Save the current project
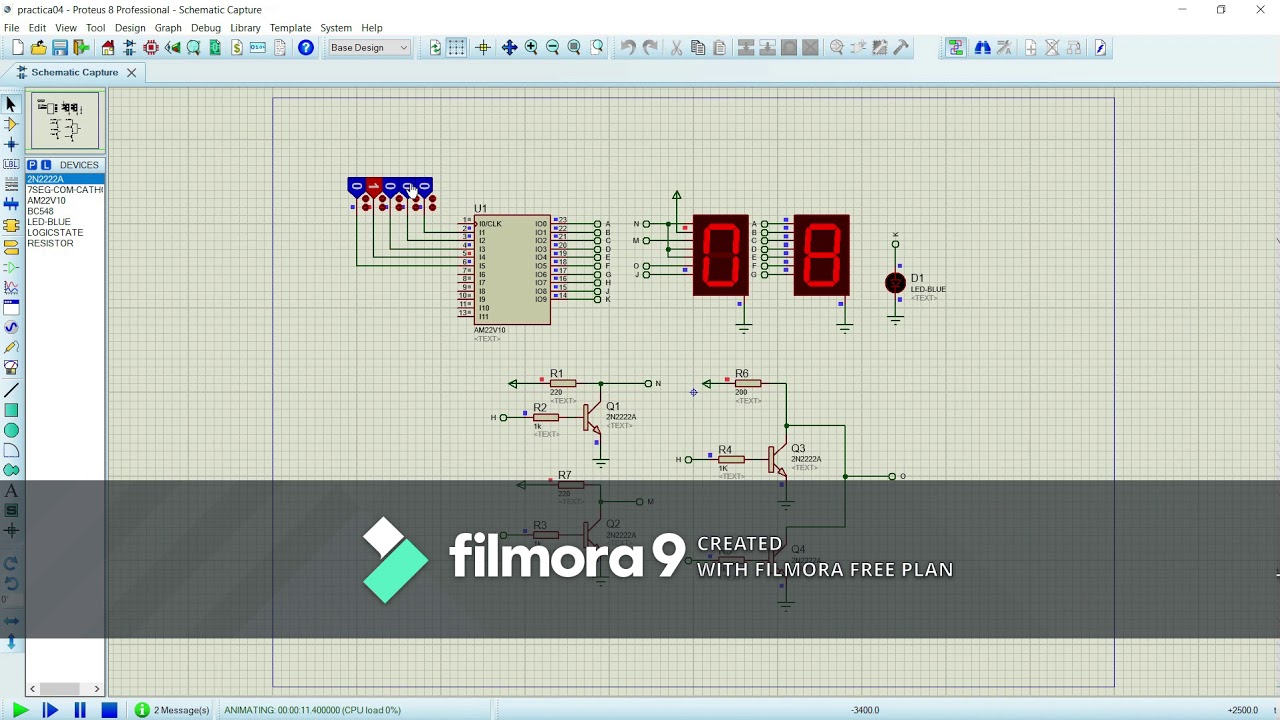1280x720 pixels. 60,48
